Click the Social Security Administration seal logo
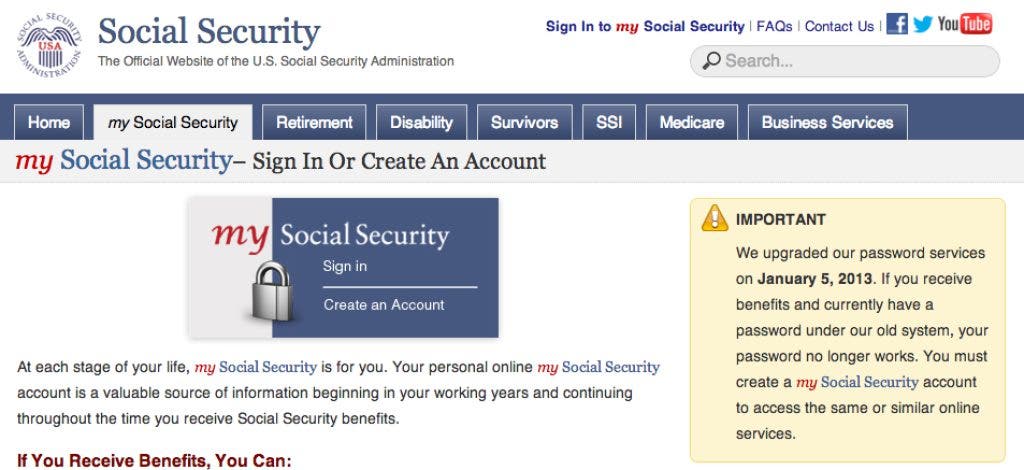Viewport: 1024px width, 470px height. (46, 46)
